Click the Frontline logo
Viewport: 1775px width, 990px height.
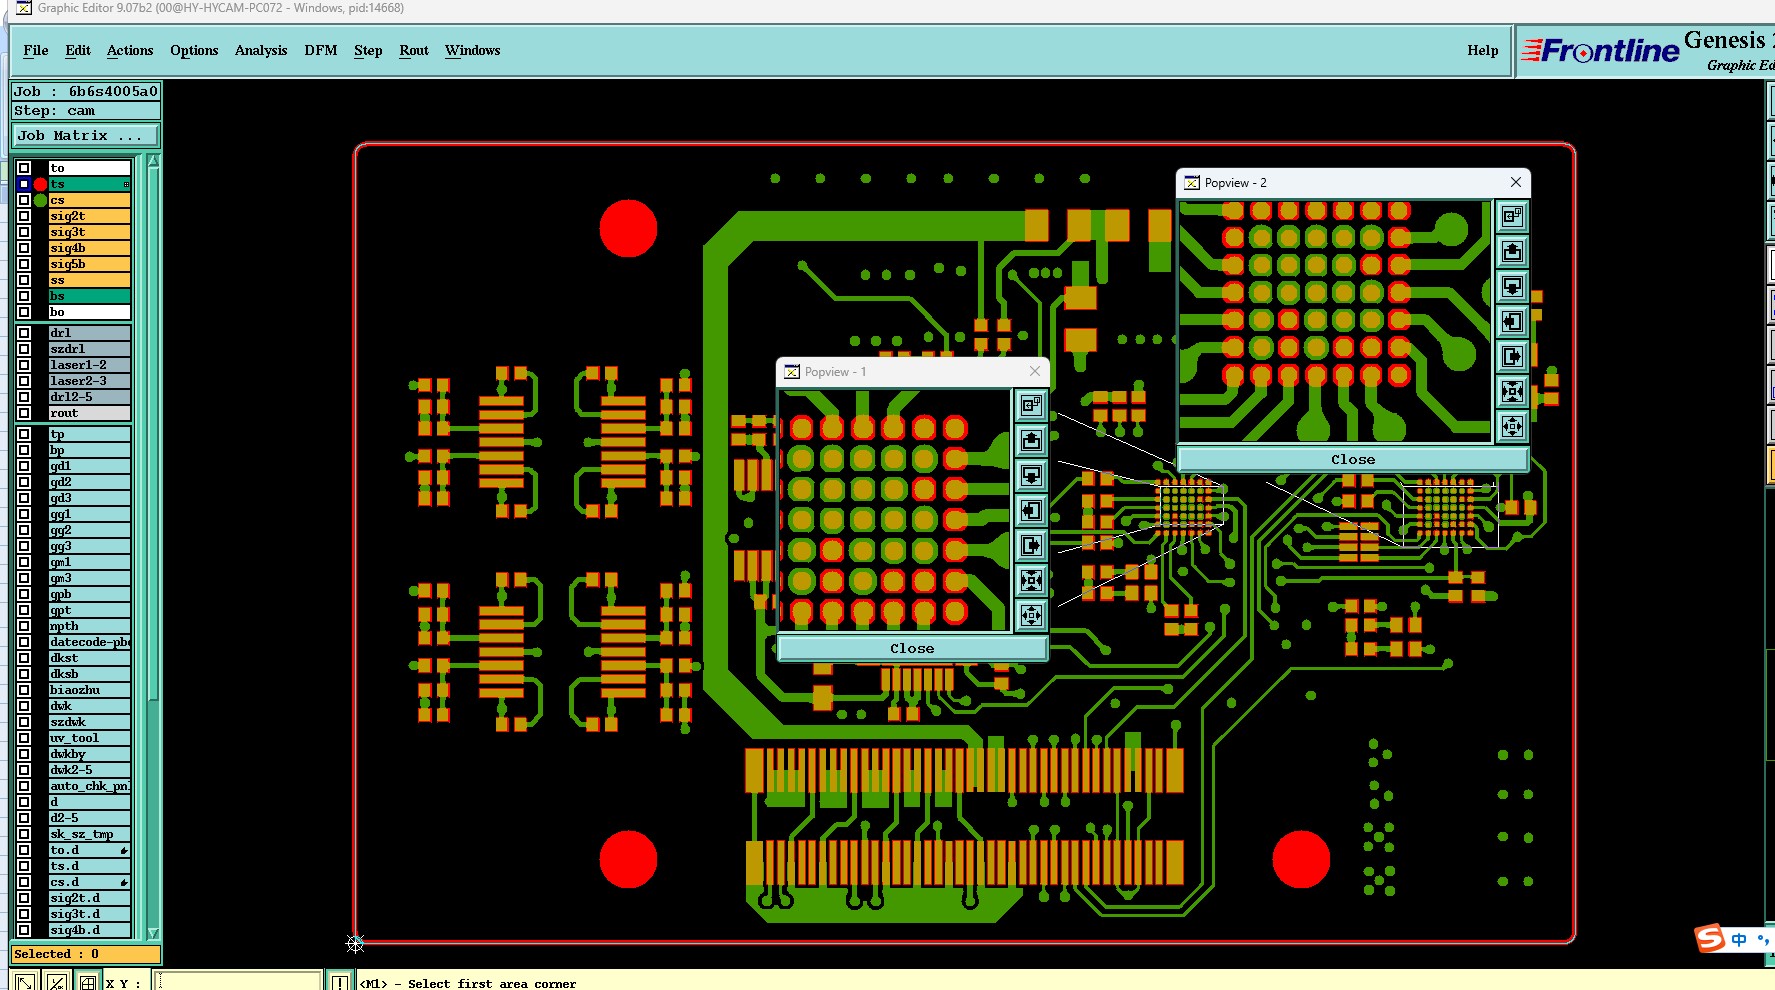[1600, 50]
